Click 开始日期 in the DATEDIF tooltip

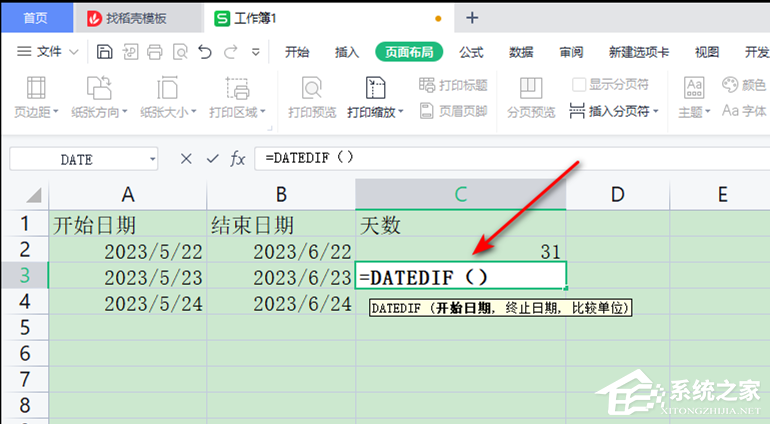(x=464, y=308)
